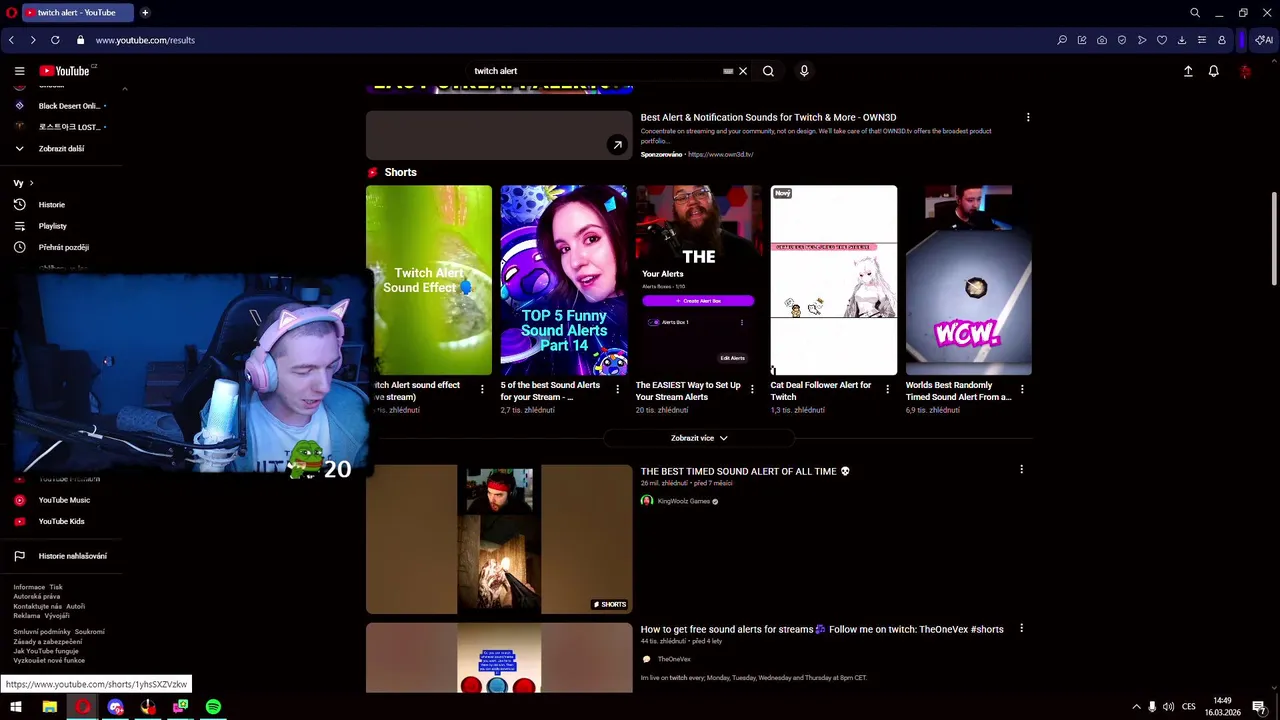Open YouTube notifications bell
1280x720 pixels.
1213,71
